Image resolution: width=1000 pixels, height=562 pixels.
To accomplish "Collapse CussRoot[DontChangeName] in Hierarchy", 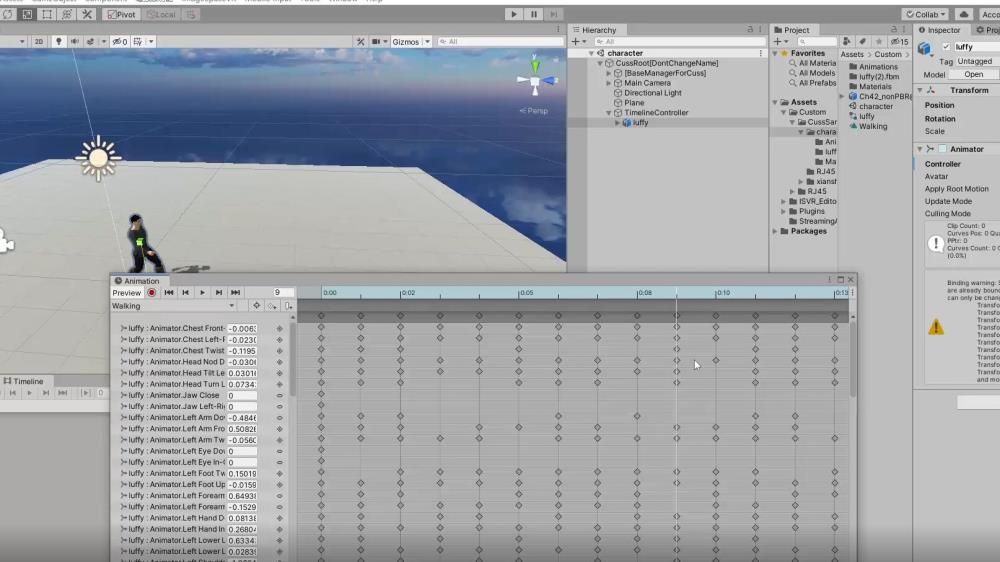I will click(x=600, y=63).
